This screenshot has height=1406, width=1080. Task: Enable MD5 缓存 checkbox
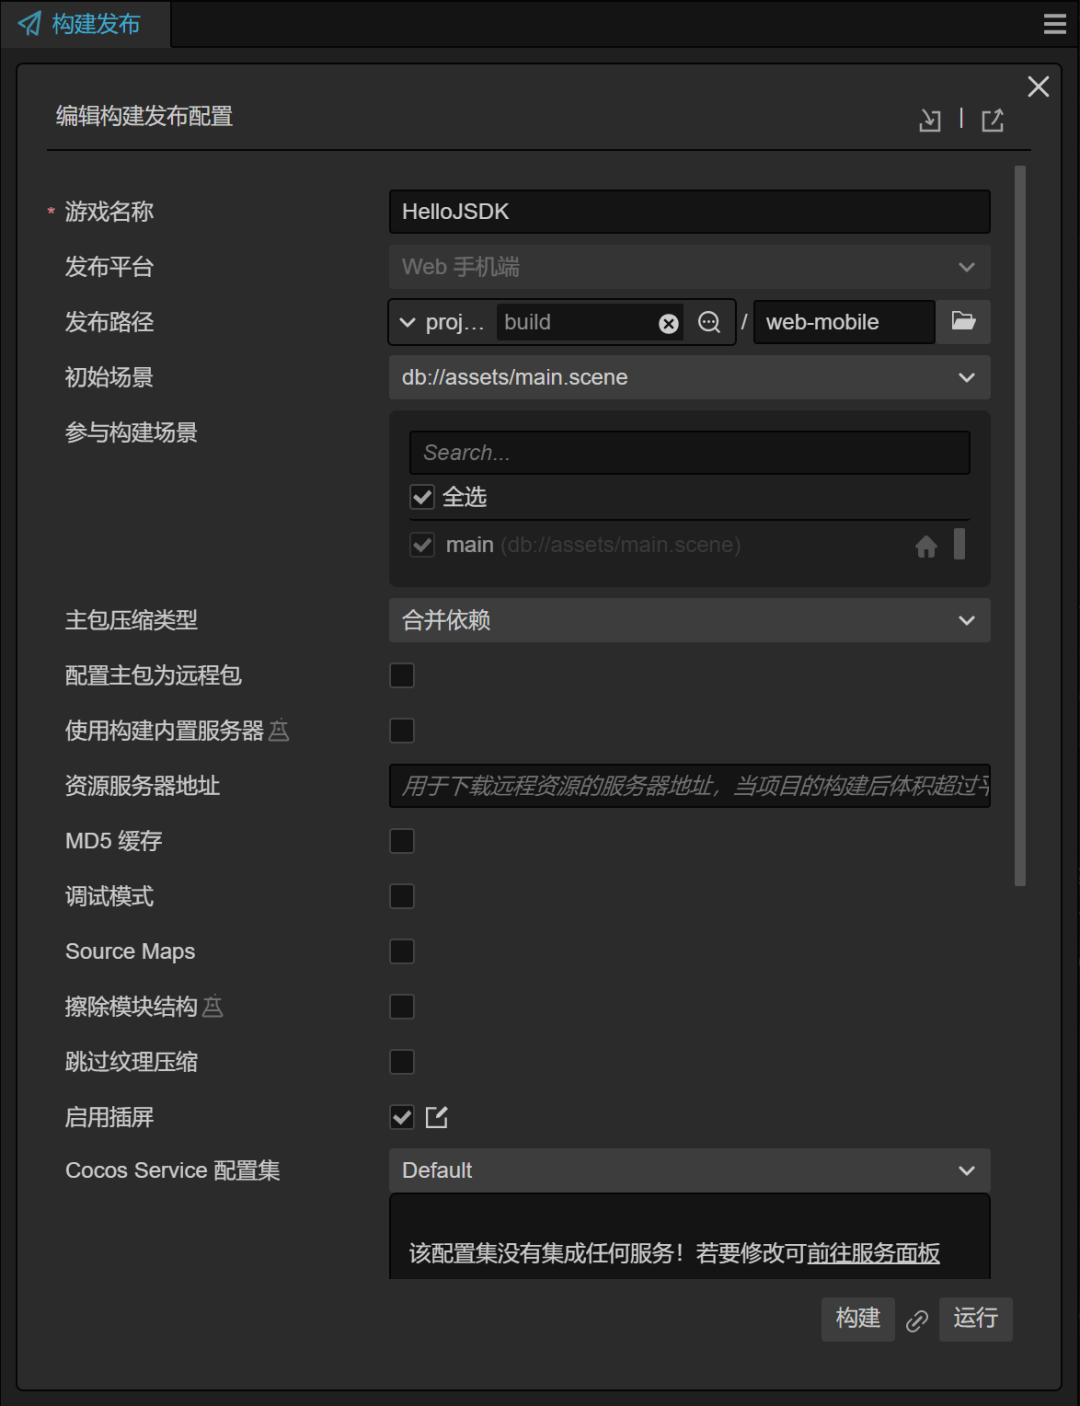[x=402, y=841]
